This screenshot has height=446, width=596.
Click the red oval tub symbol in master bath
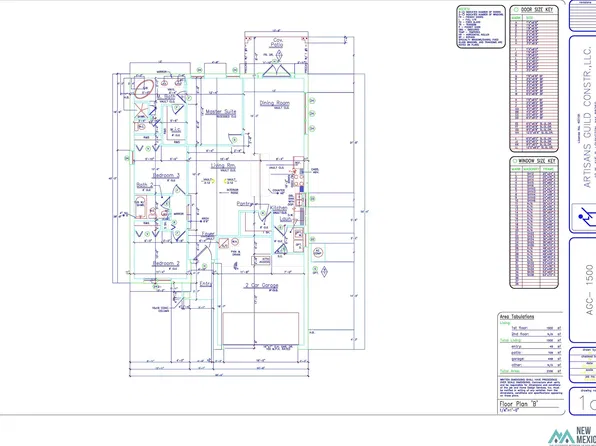point(144,89)
